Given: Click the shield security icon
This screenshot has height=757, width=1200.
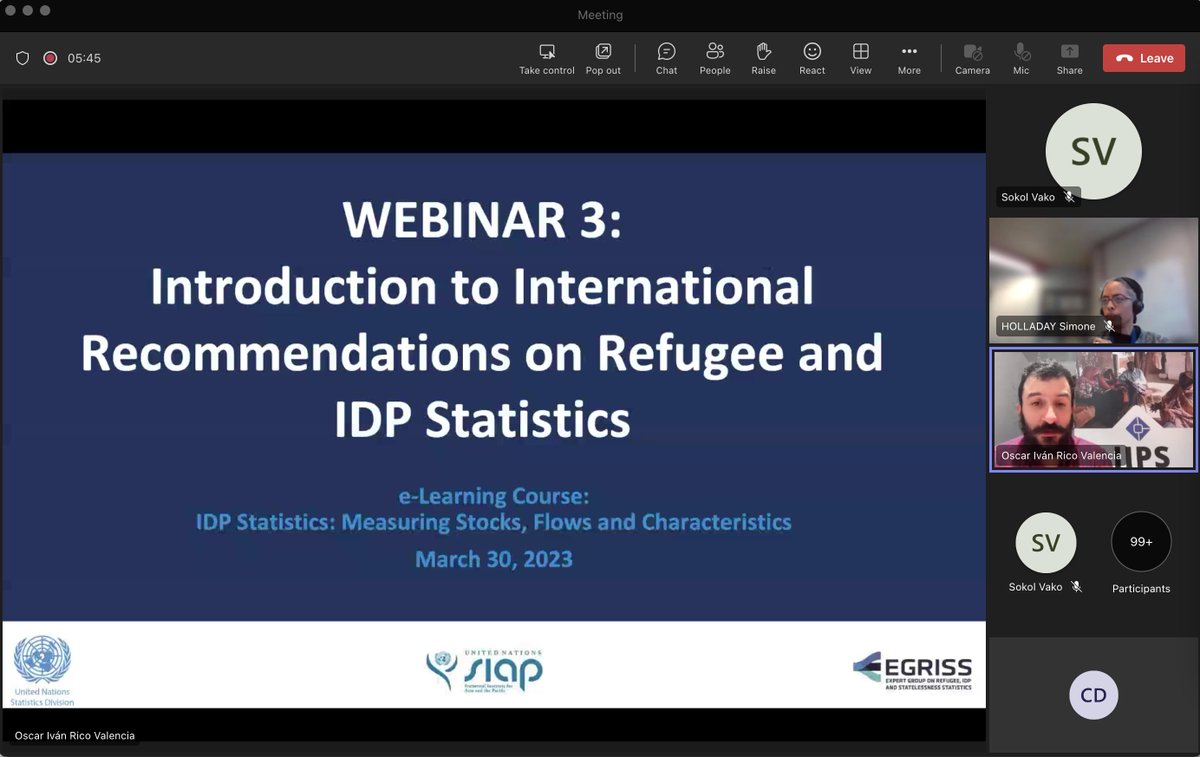Looking at the screenshot, I should (x=22, y=58).
